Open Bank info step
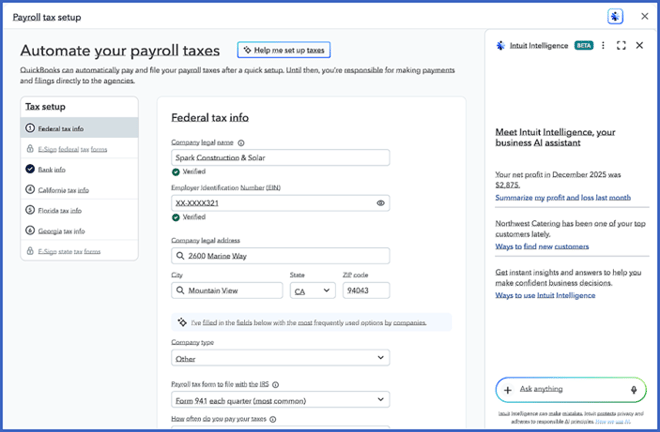 tap(80, 169)
